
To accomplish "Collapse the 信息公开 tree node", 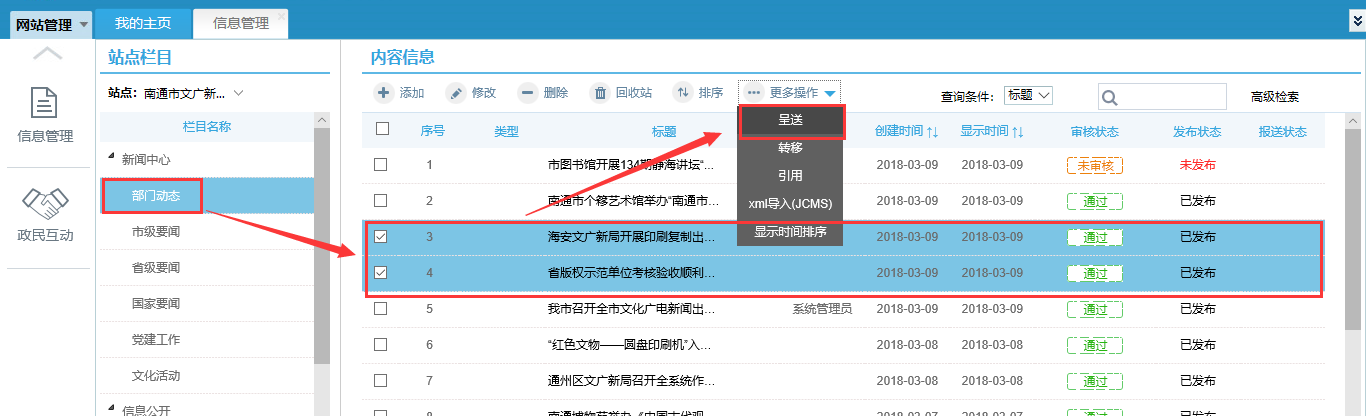I will point(112,408).
